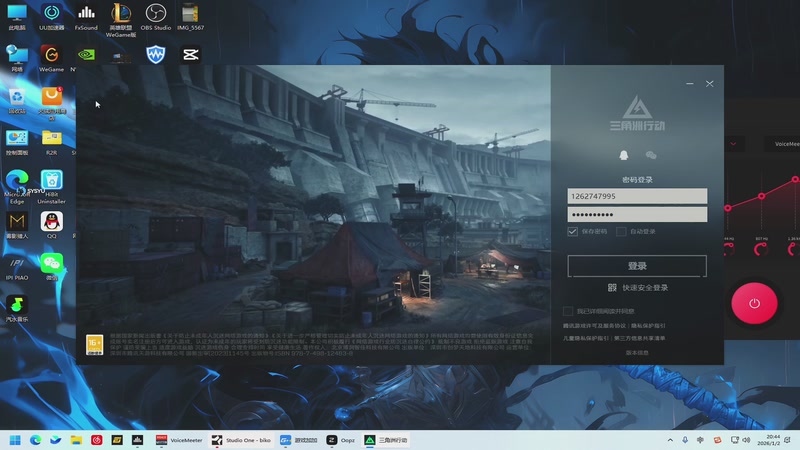
Task: Click the middle FxSound EQ curve point
Action: 761,196
